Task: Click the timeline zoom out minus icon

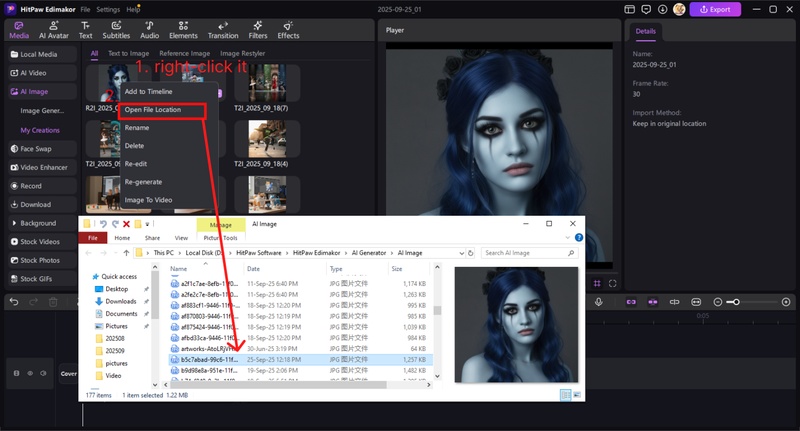Action: pyautogui.click(x=717, y=302)
